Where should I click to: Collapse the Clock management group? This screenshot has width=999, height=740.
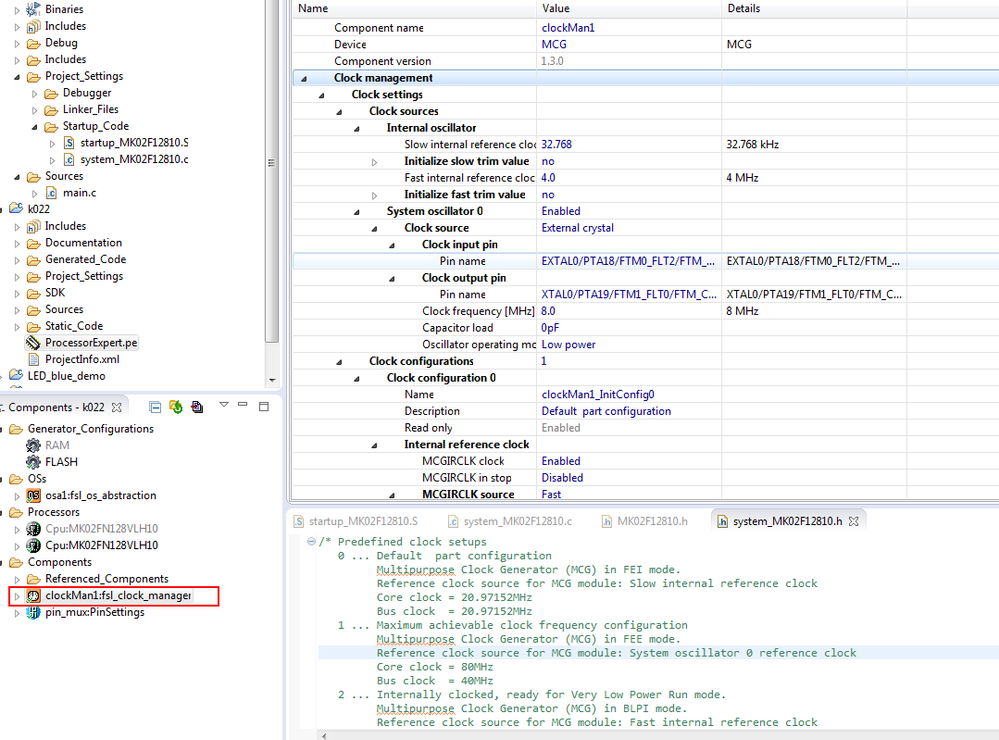tap(304, 78)
